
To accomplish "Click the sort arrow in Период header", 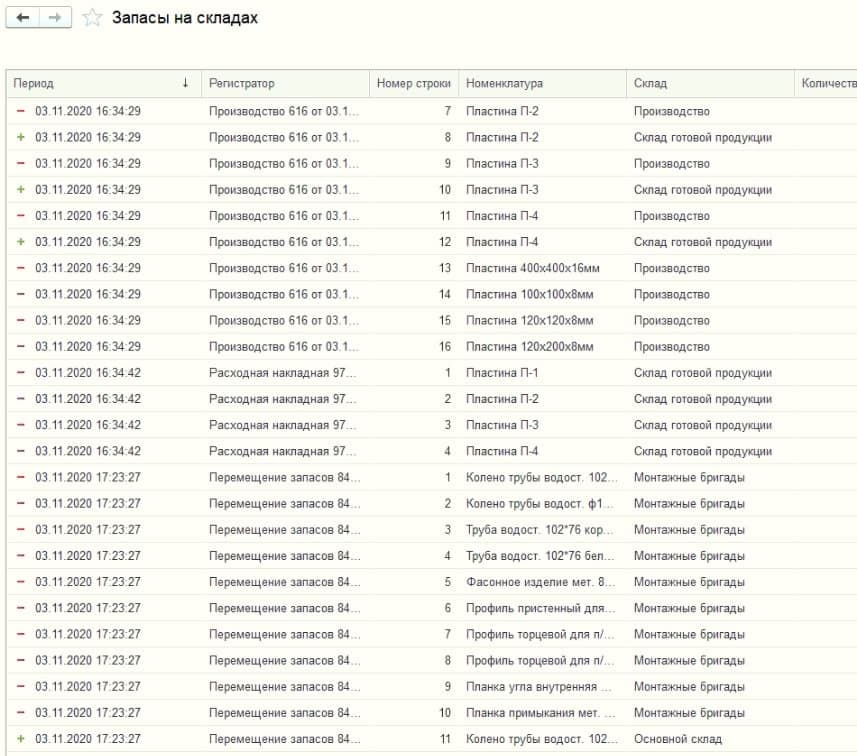I will (x=185, y=83).
